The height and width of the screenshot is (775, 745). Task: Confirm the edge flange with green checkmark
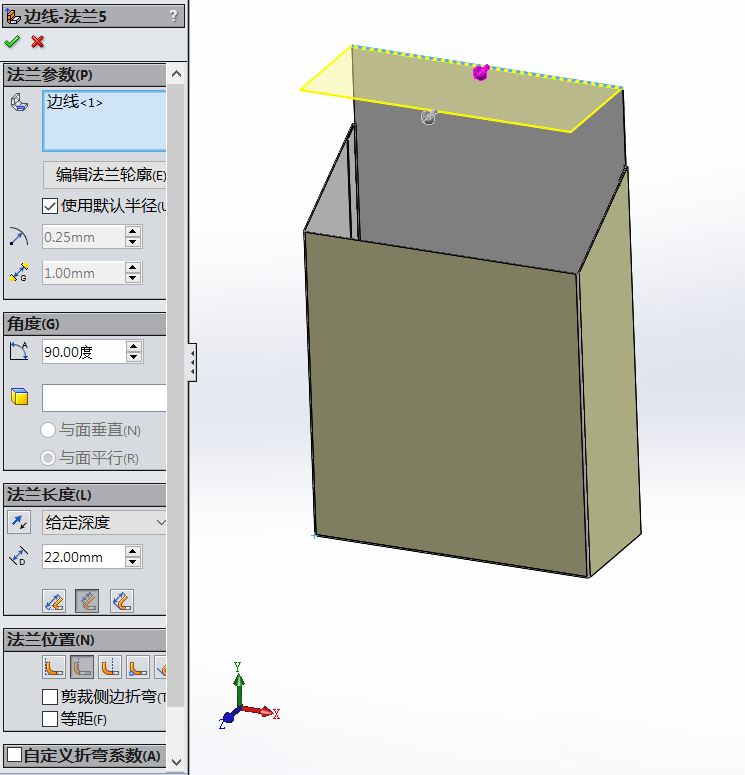point(12,42)
